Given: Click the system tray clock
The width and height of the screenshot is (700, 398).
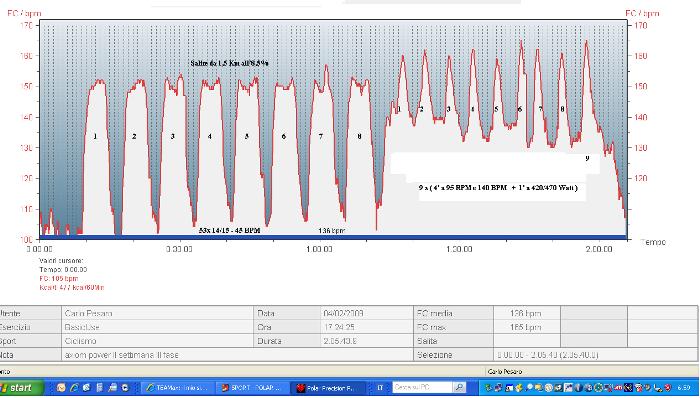Looking at the screenshot, I should tap(683, 388).
